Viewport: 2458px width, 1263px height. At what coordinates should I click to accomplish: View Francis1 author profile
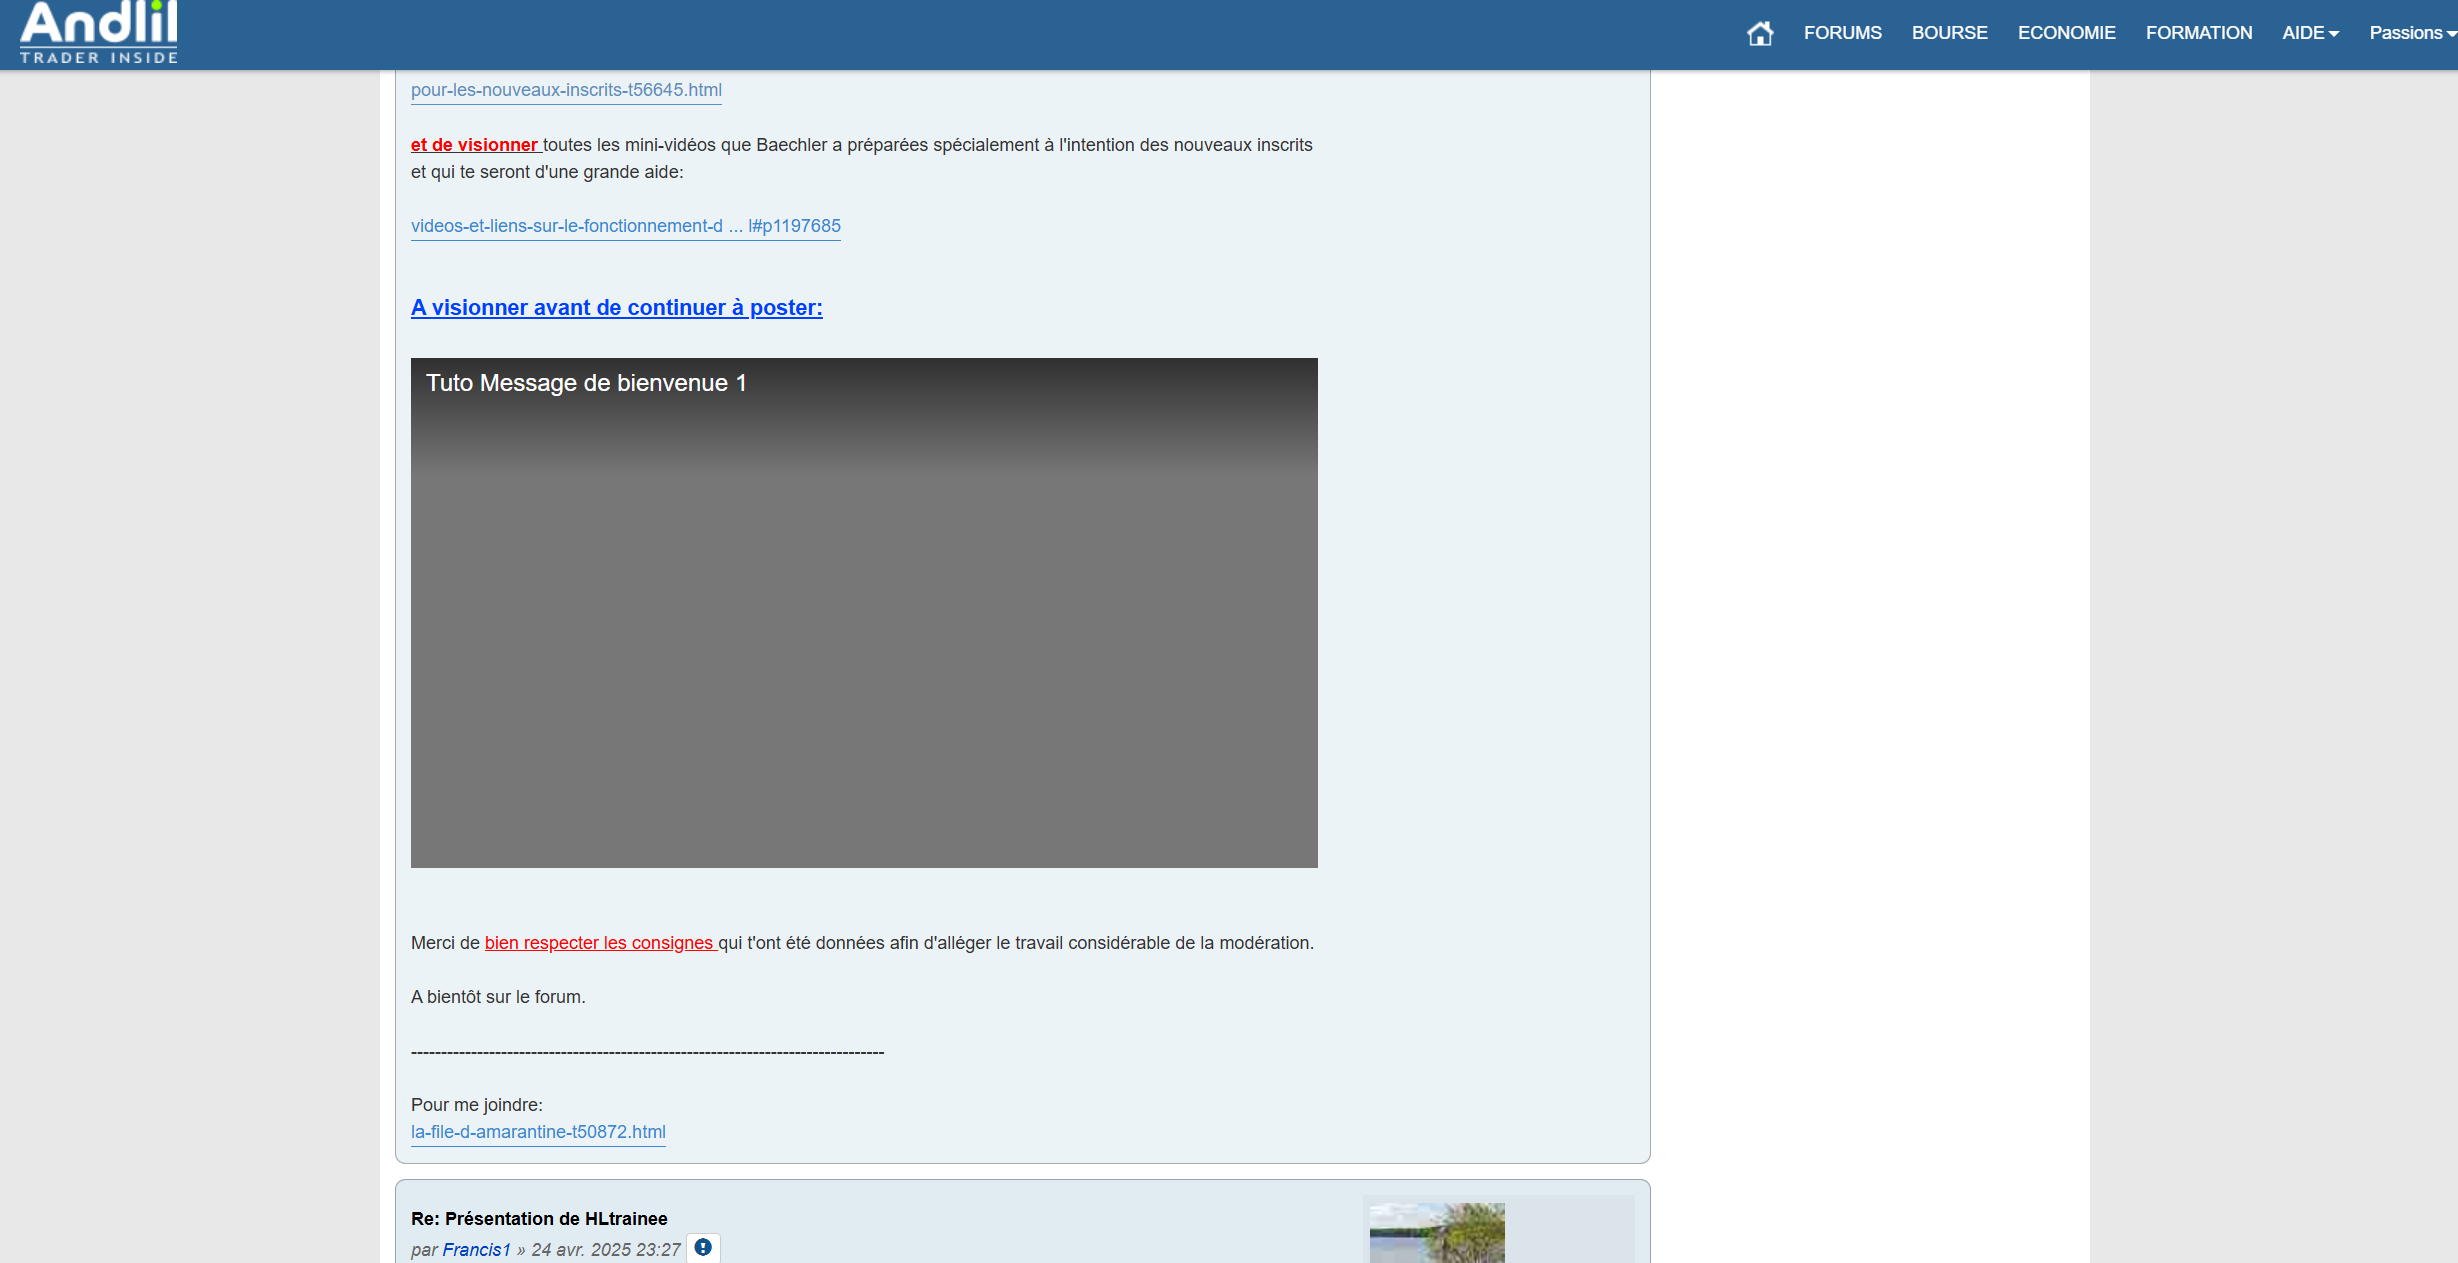[x=476, y=1250]
